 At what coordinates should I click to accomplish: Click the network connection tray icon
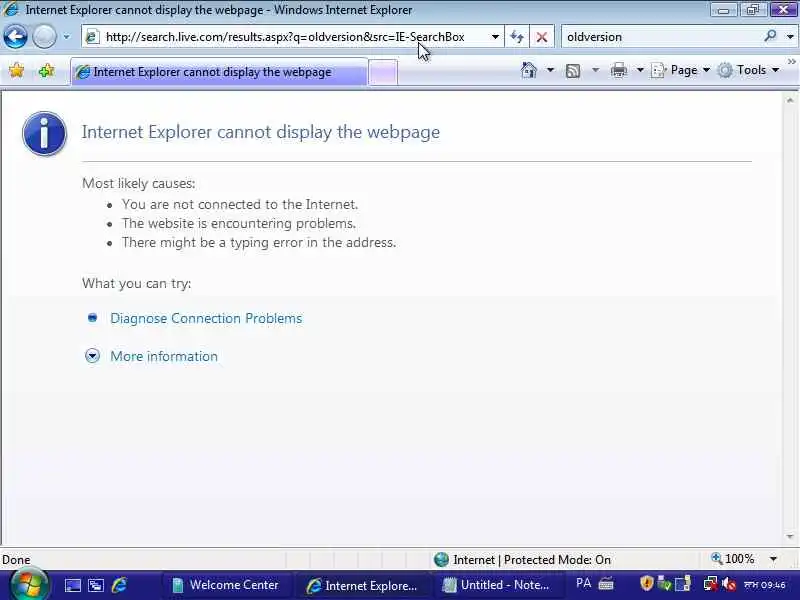pyautogui.click(x=710, y=584)
